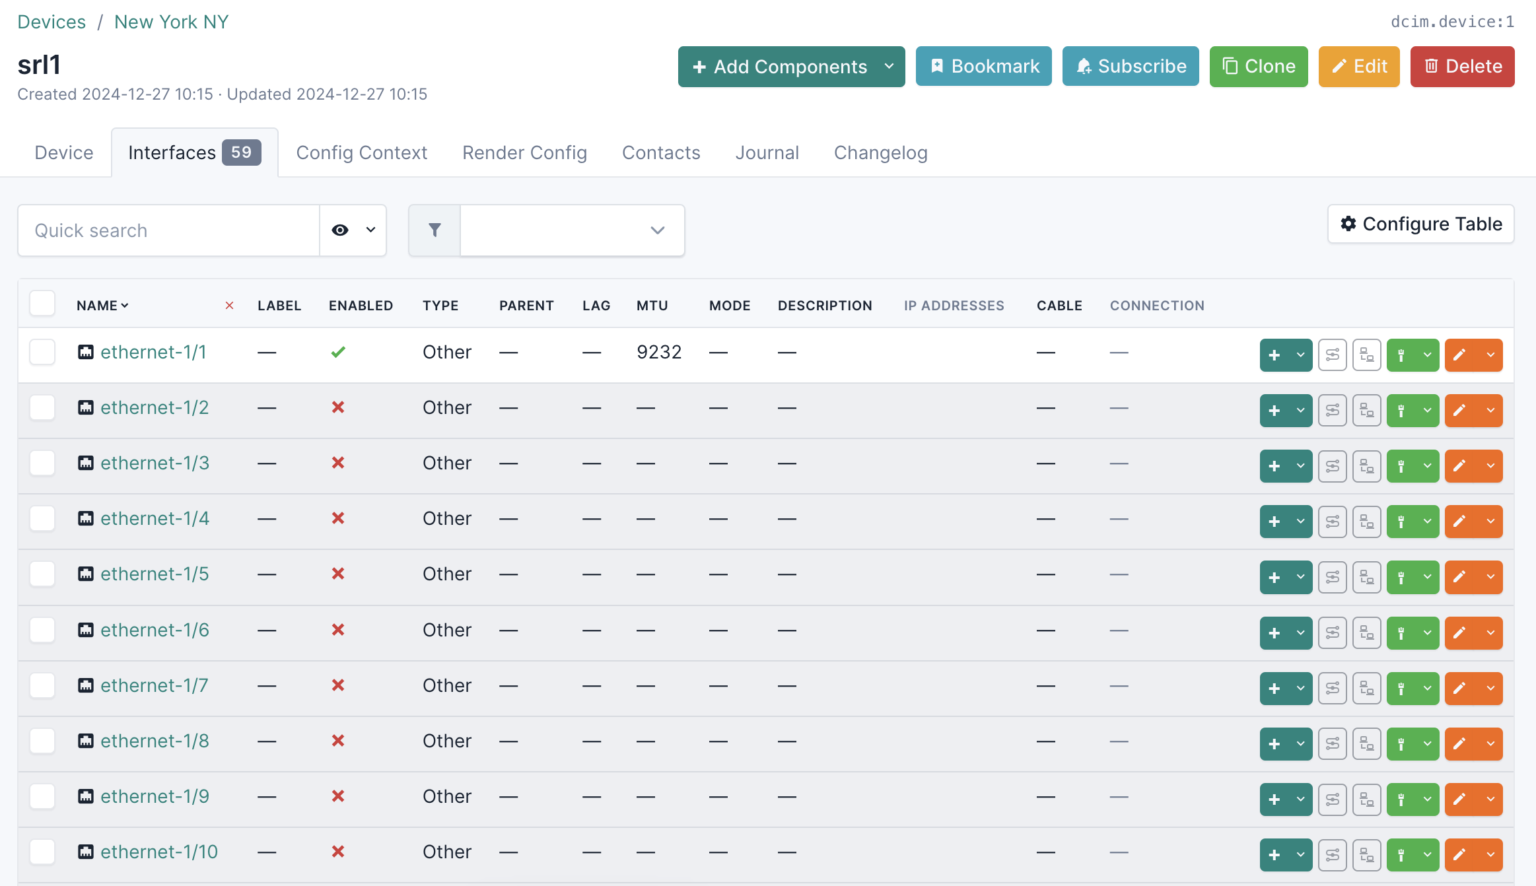Click the Subscribe button

pos(1130,66)
